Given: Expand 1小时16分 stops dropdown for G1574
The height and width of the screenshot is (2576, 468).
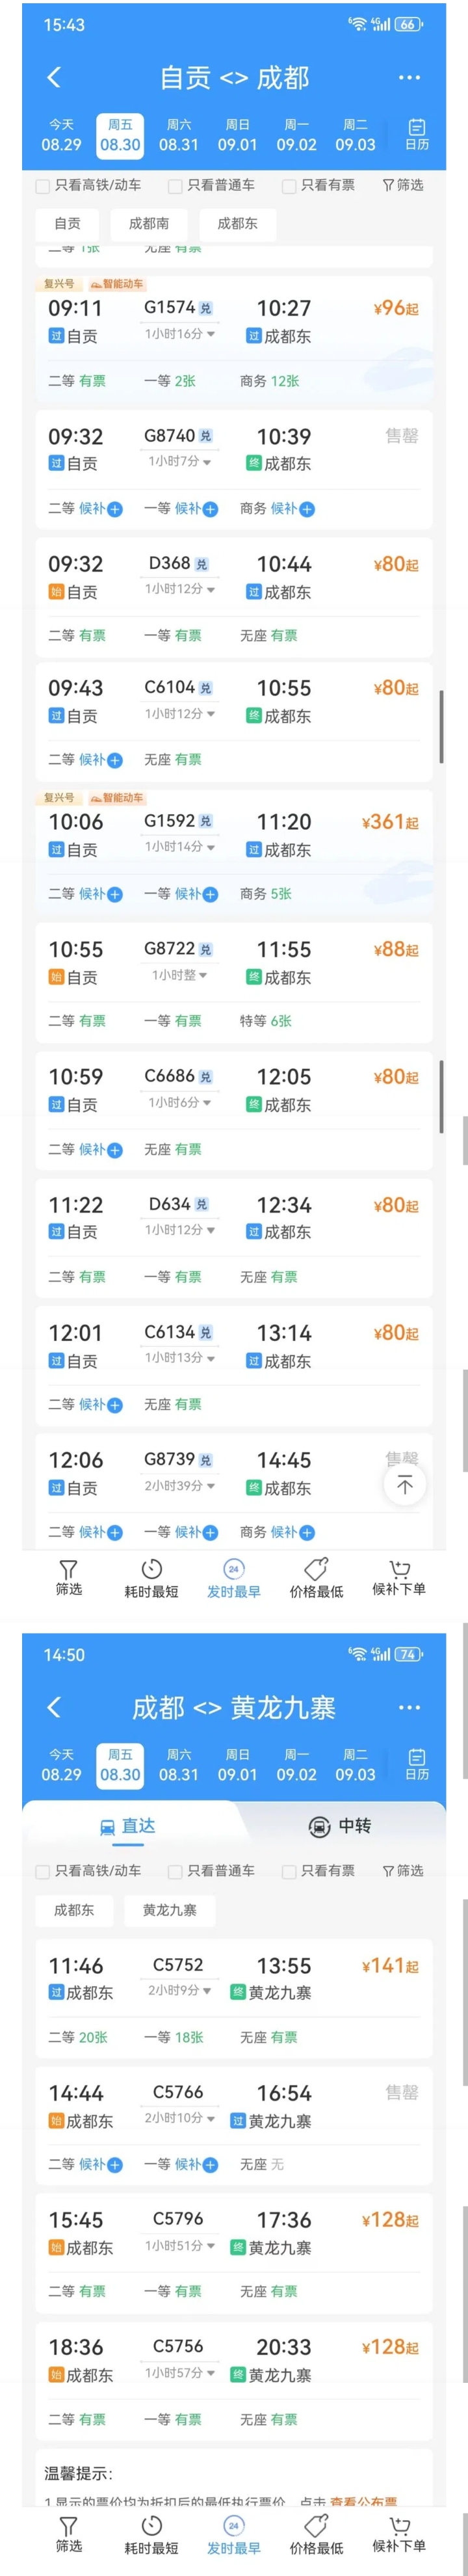Looking at the screenshot, I should (x=180, y=334).
